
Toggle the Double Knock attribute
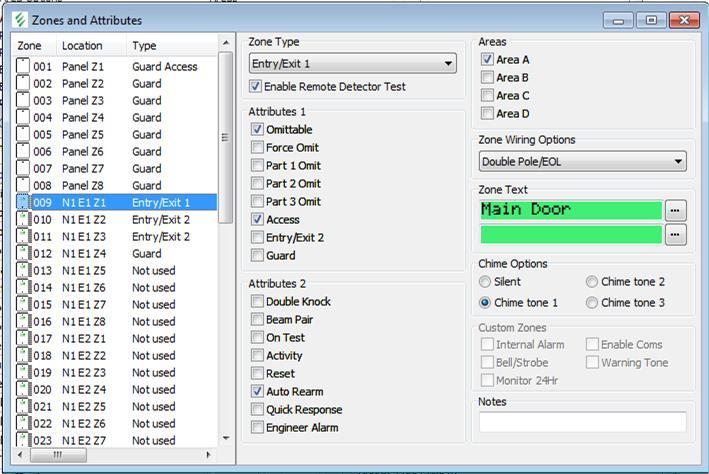click(x=258, y=302)
